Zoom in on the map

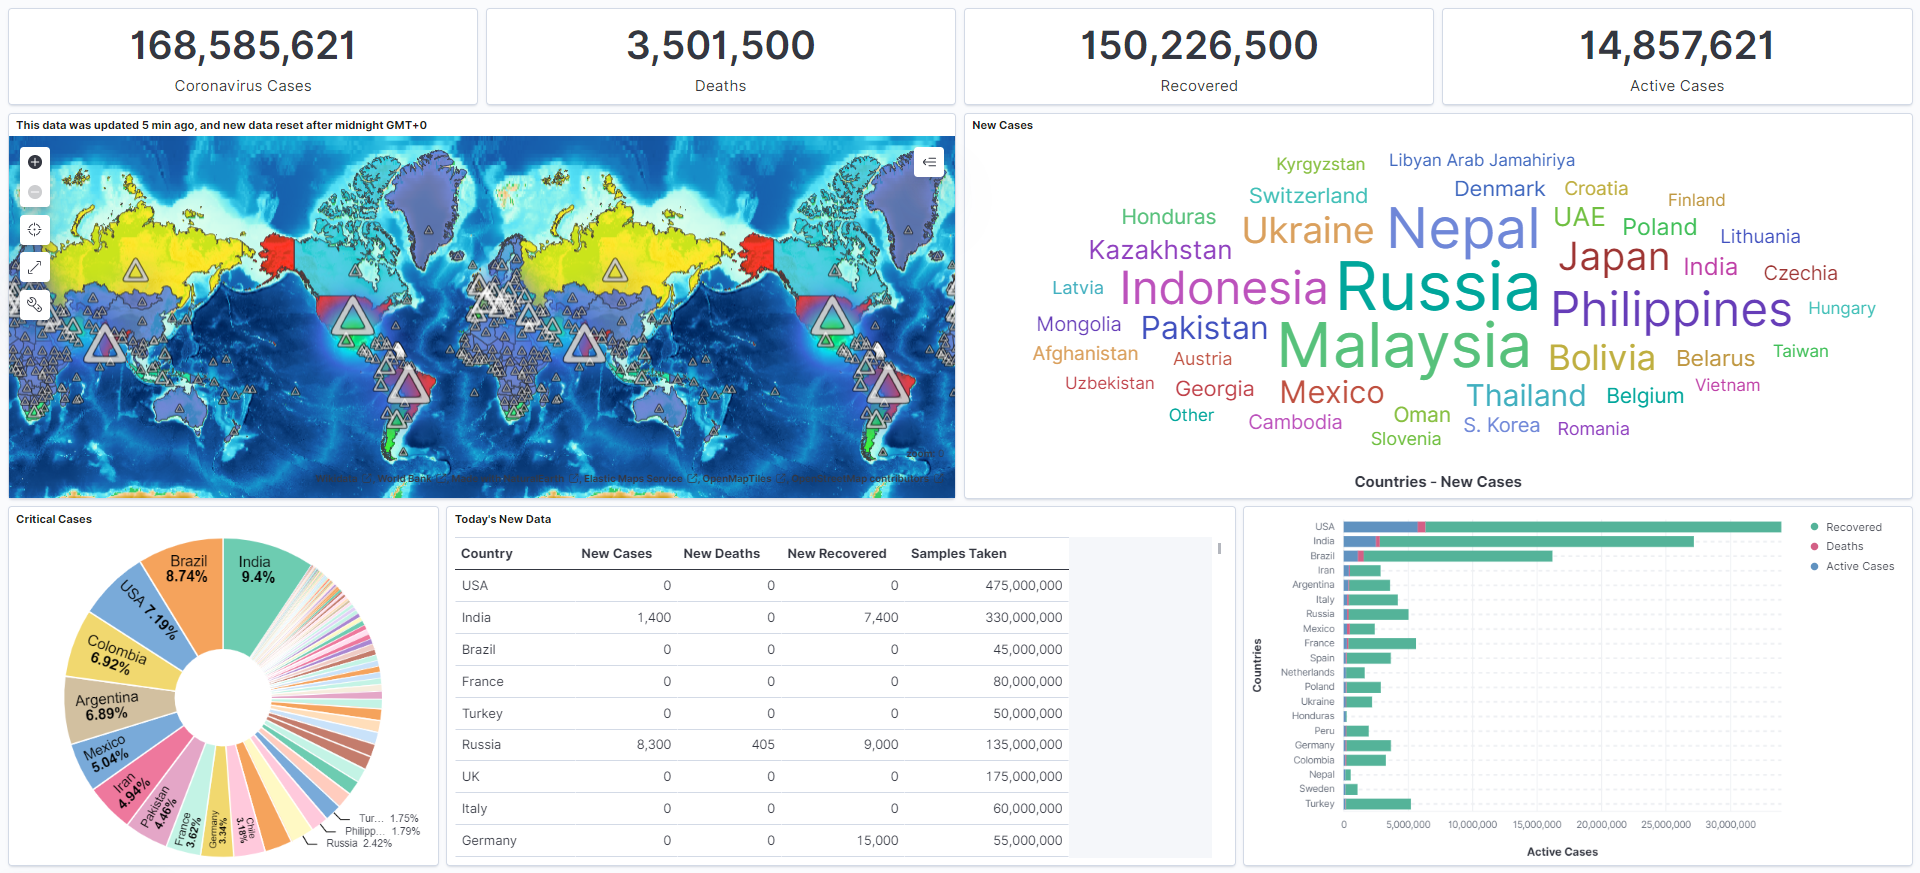(35, 162)
